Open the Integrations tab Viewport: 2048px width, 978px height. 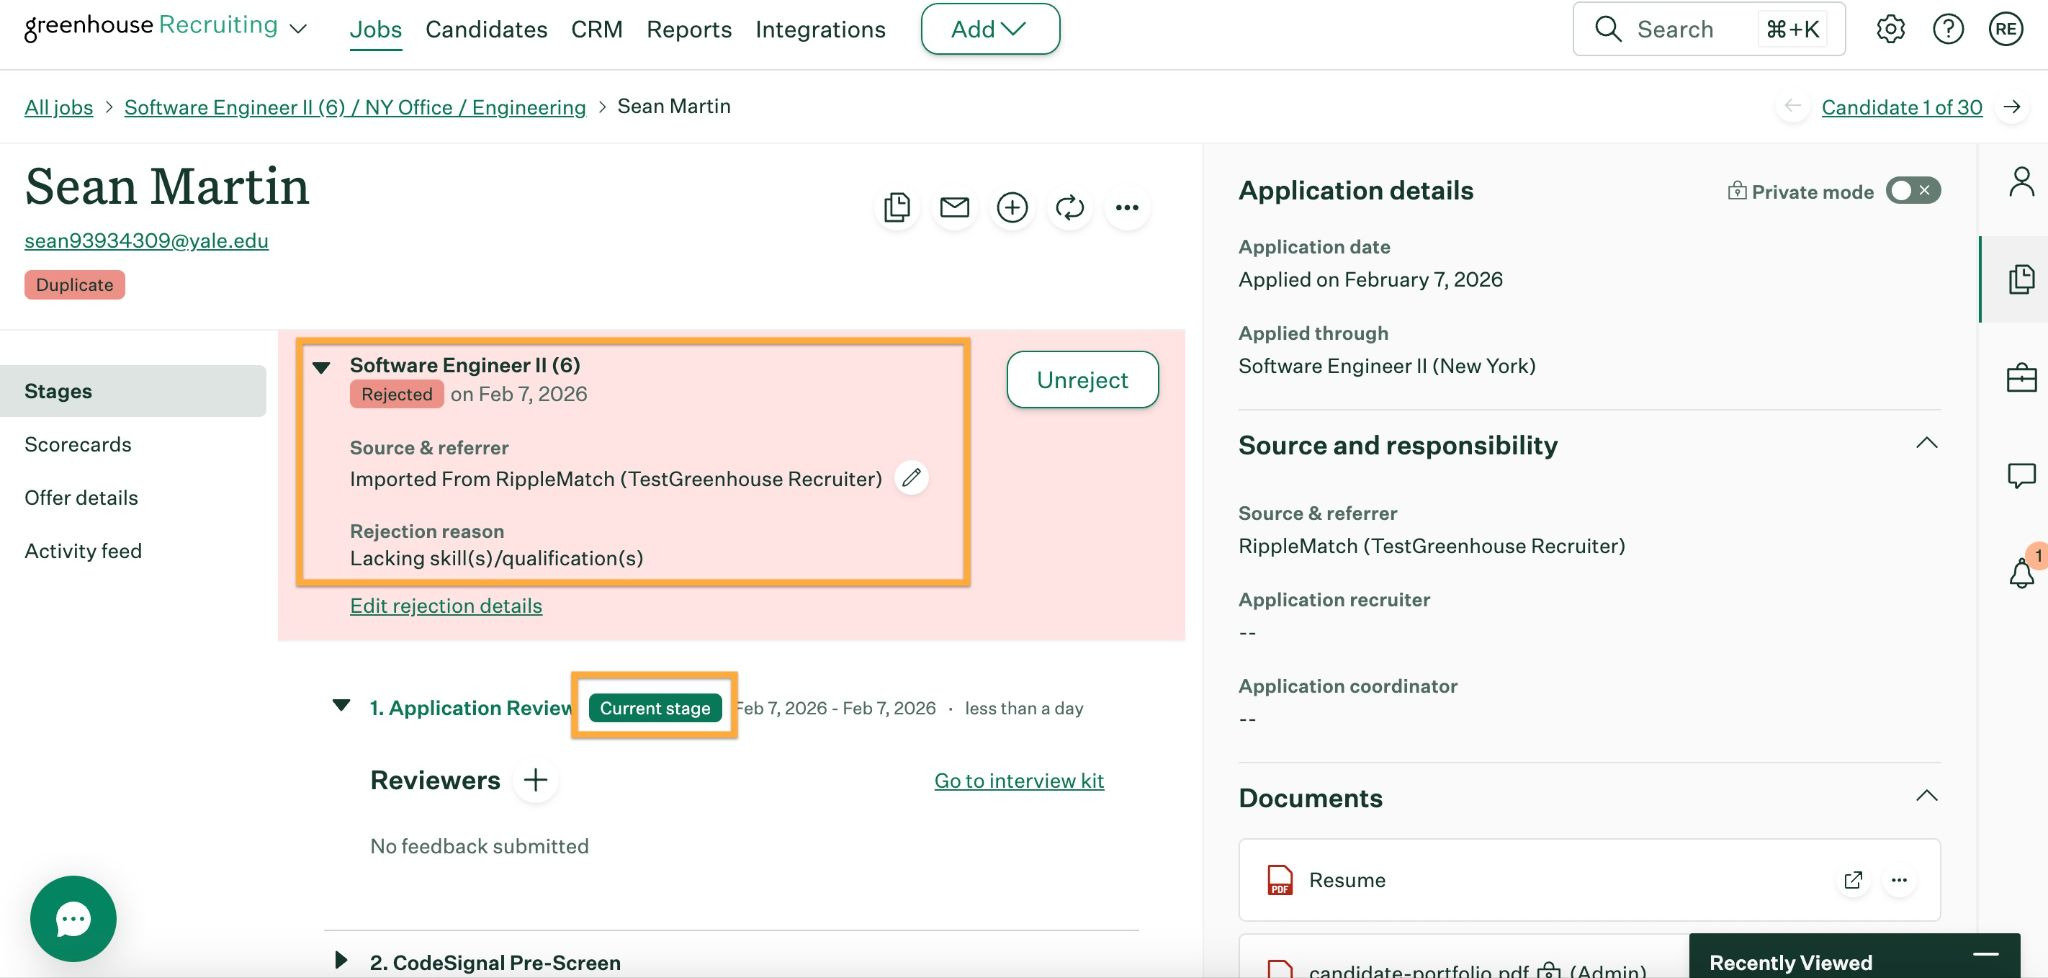pyautogui.click(x=820, y=30)
